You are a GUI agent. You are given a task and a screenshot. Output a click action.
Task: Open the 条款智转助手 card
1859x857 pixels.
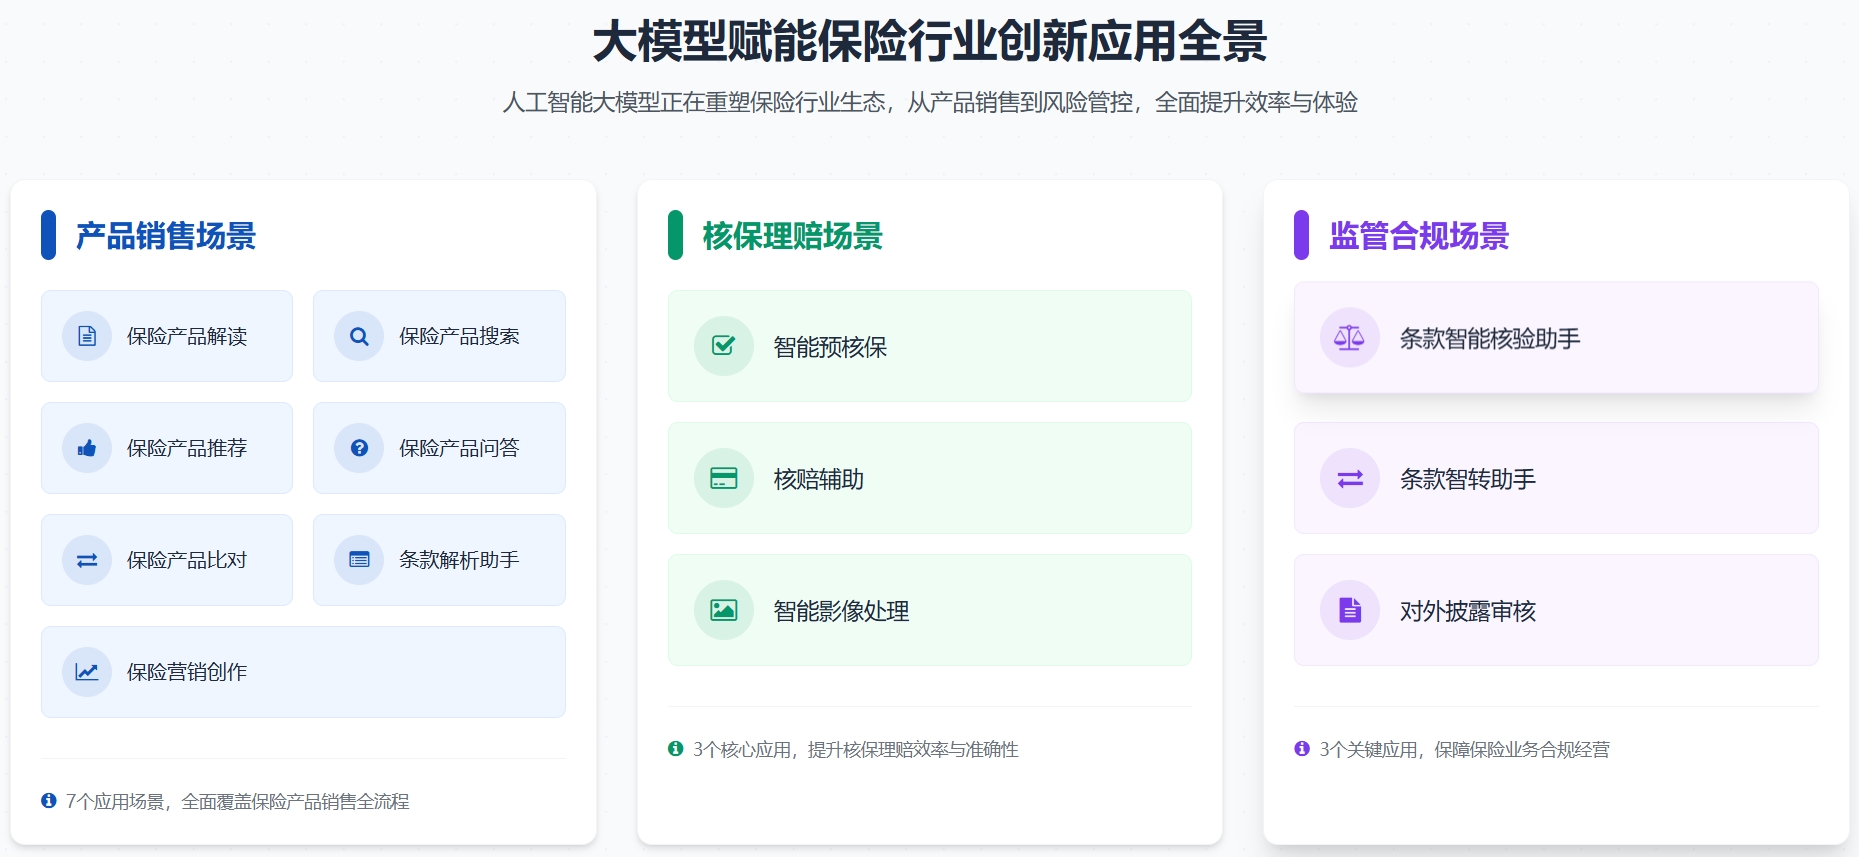coord(1555,478)
